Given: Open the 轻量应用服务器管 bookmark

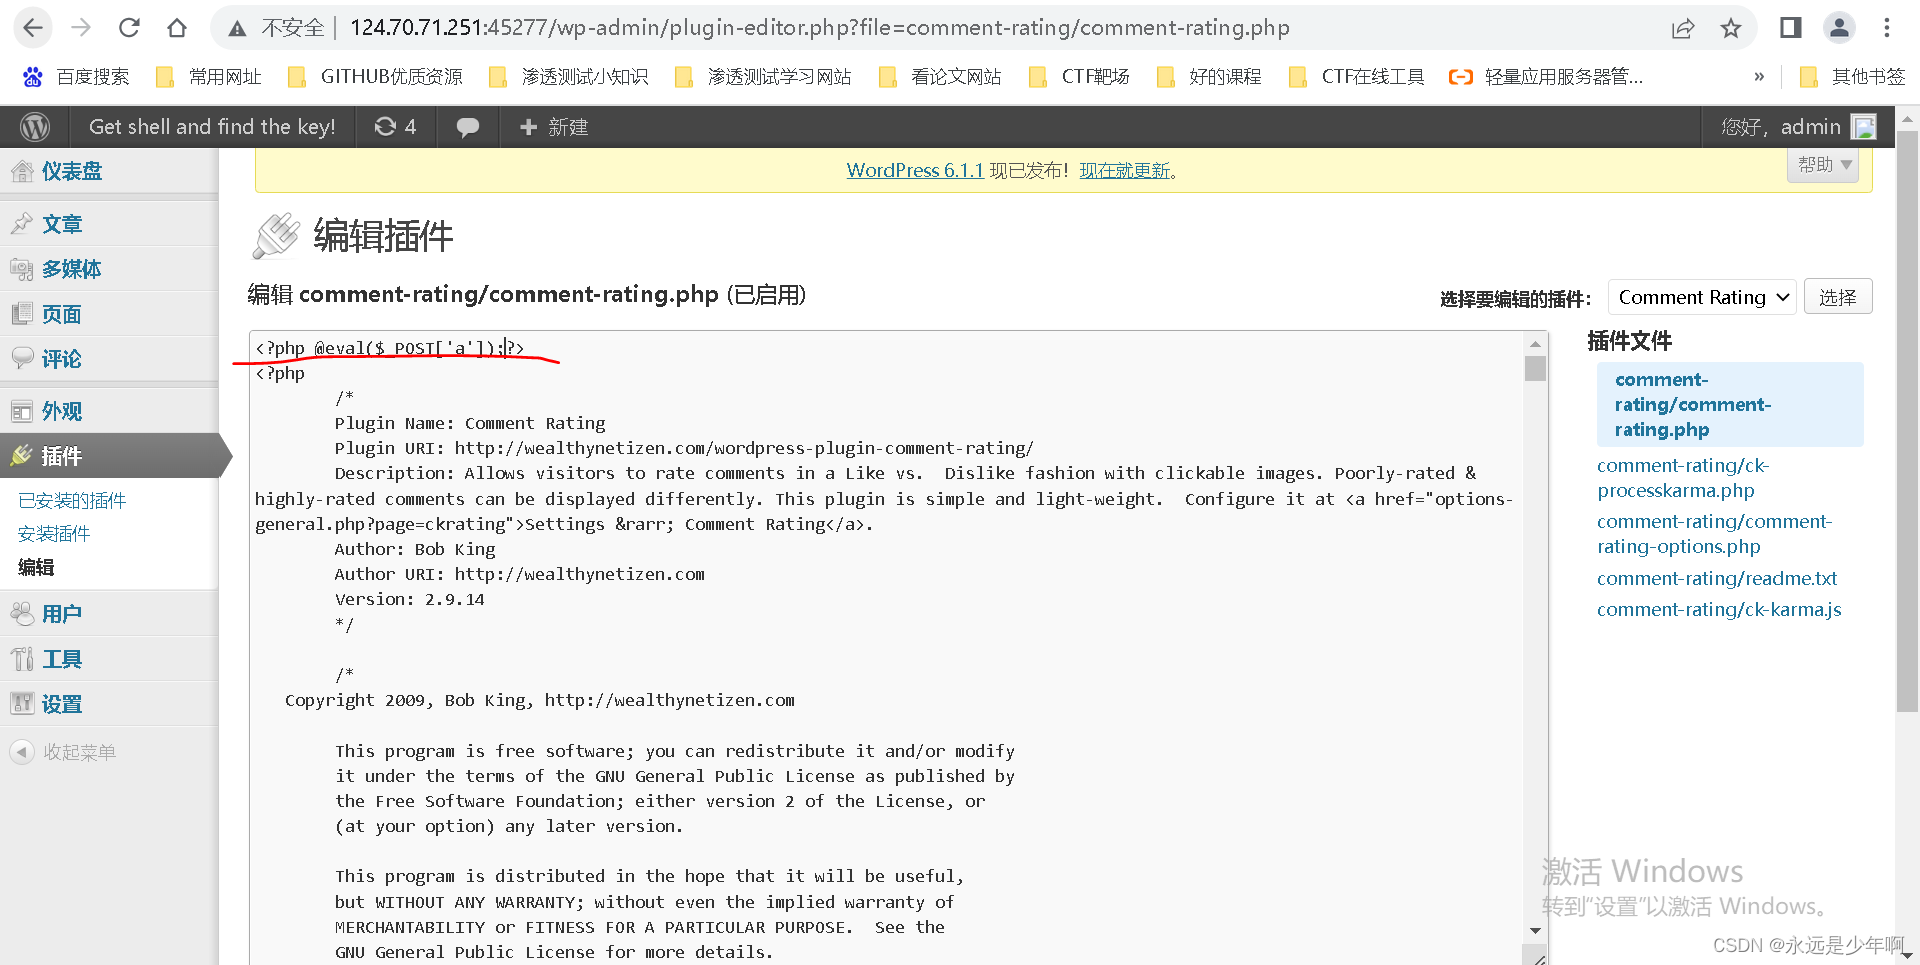Looking at the screenshot, I should click(x=1546, y=77).
